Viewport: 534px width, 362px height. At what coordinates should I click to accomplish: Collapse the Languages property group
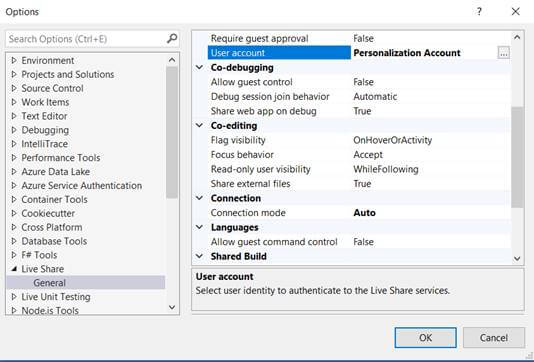pyautogui.click(x=200, y=227)
